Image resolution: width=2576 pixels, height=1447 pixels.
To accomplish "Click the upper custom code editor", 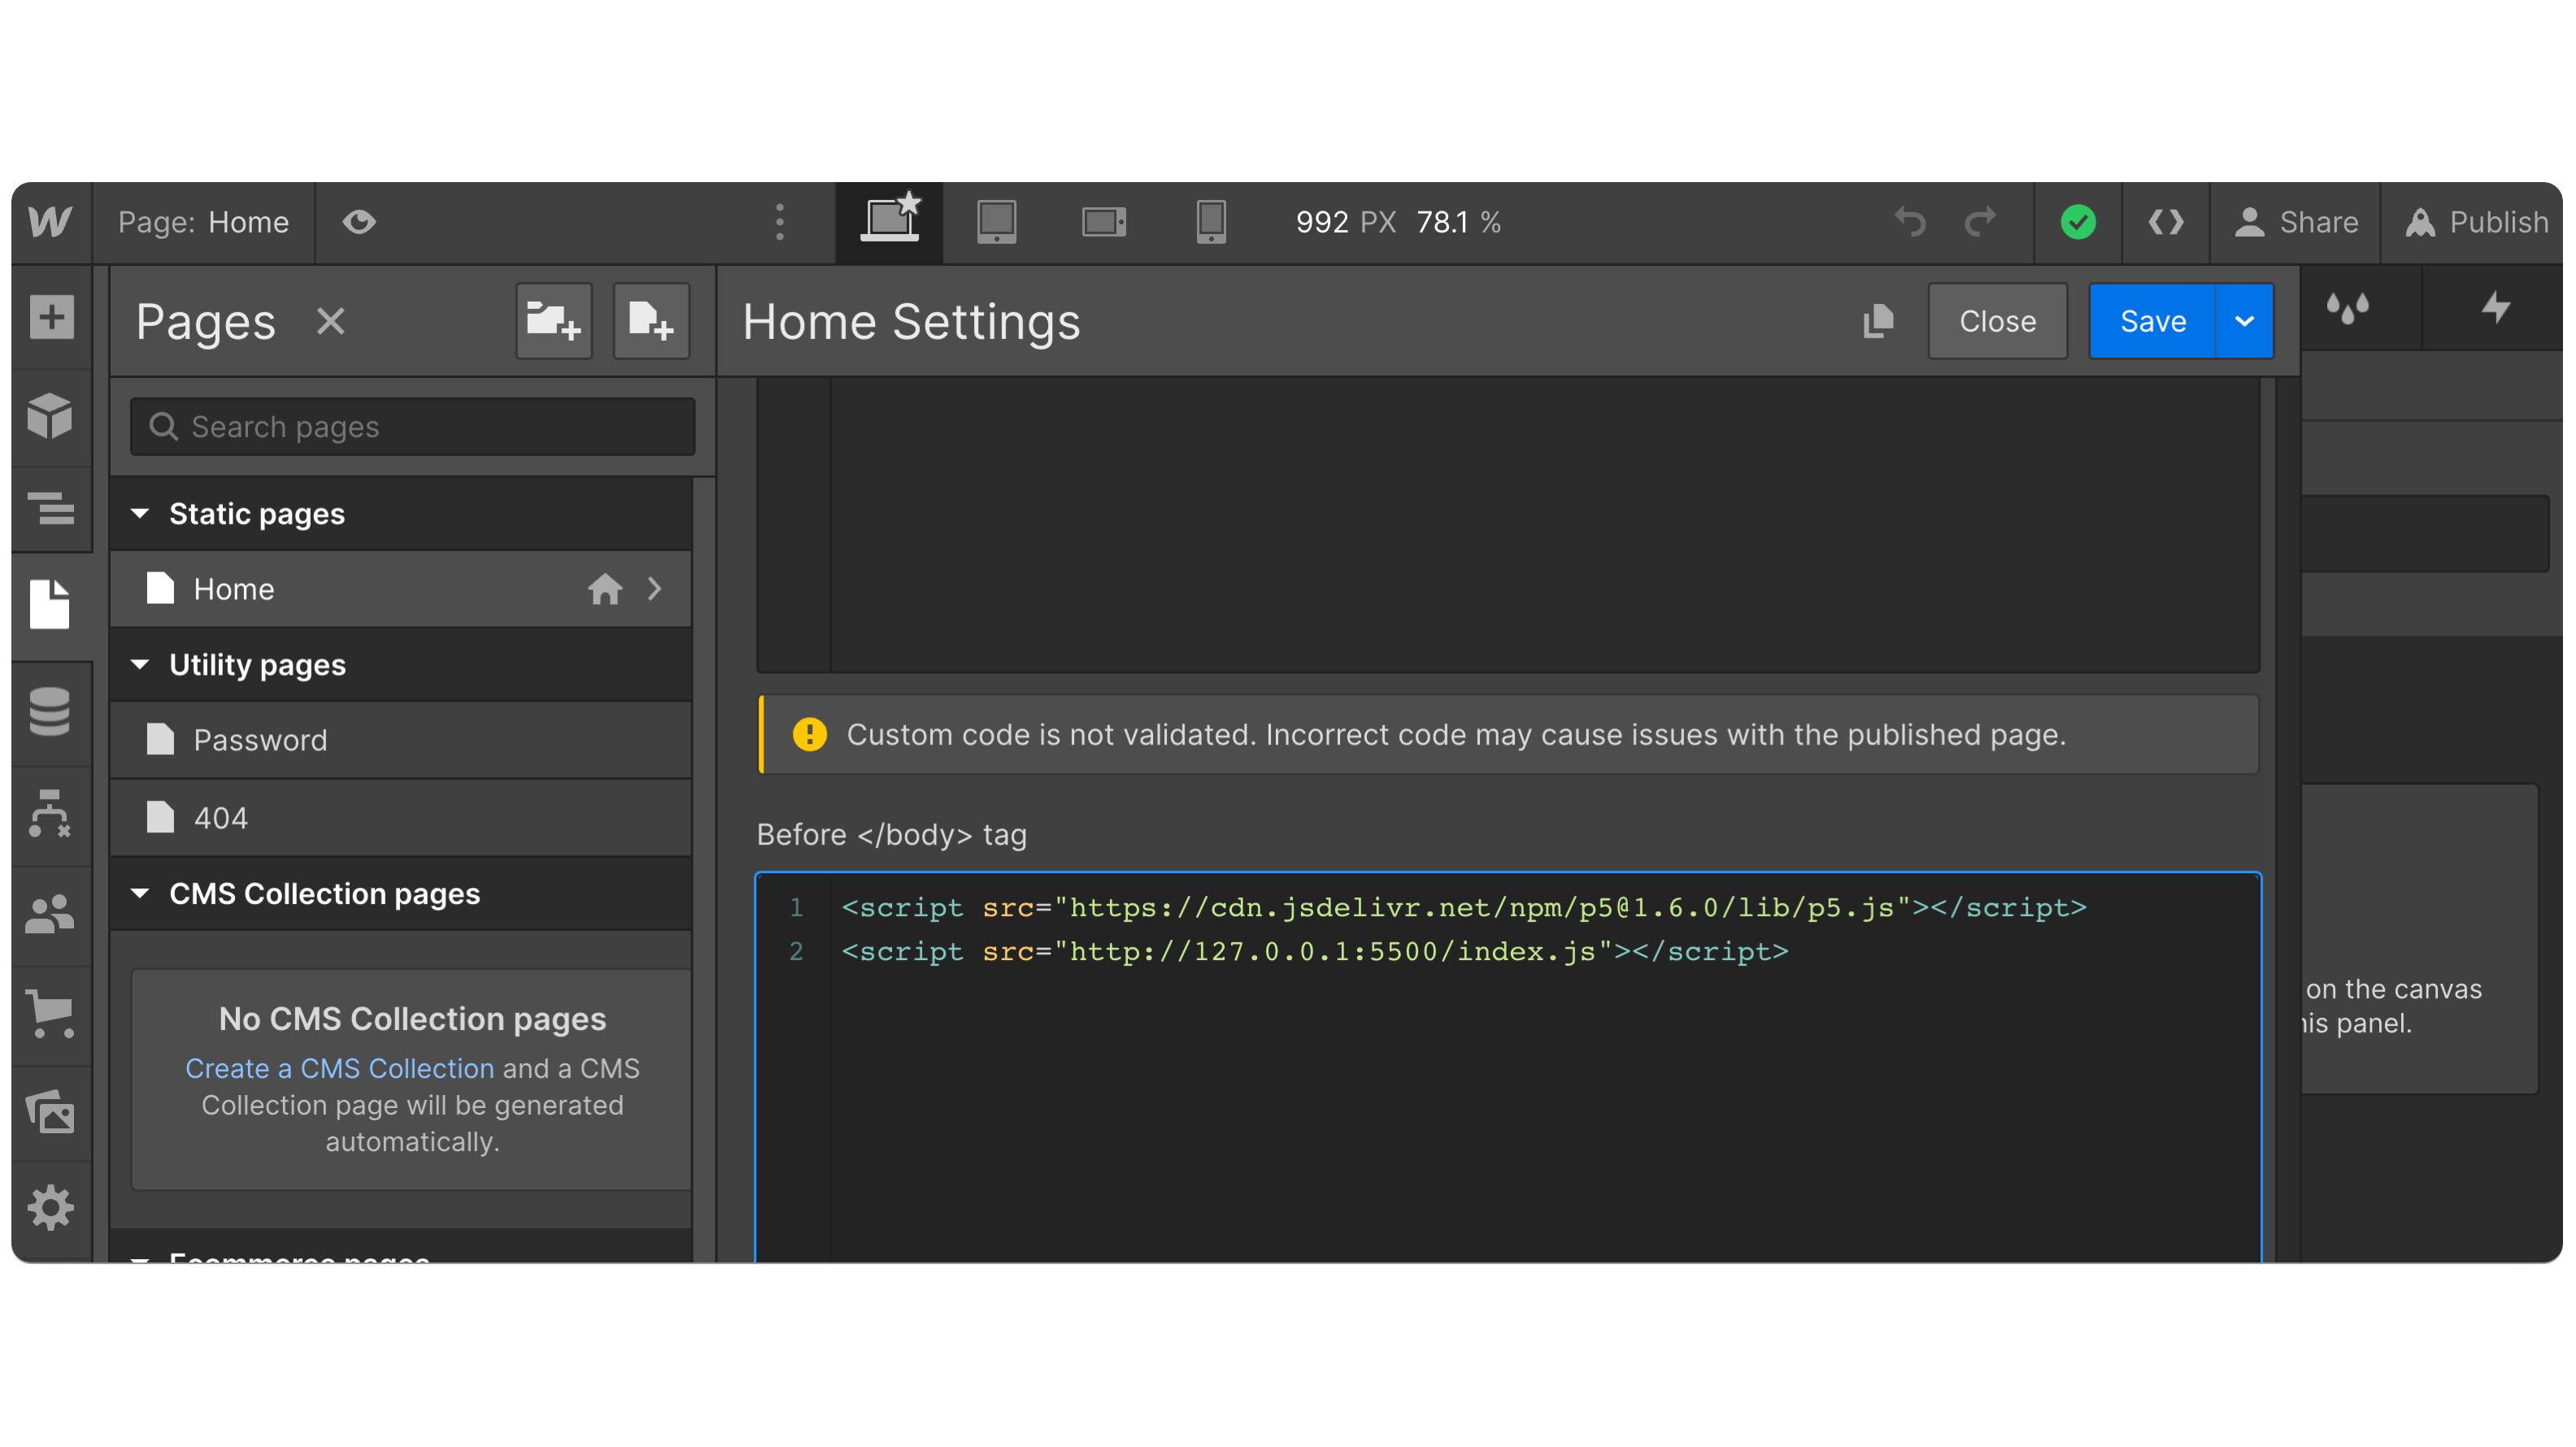I will pos(1508,525).
